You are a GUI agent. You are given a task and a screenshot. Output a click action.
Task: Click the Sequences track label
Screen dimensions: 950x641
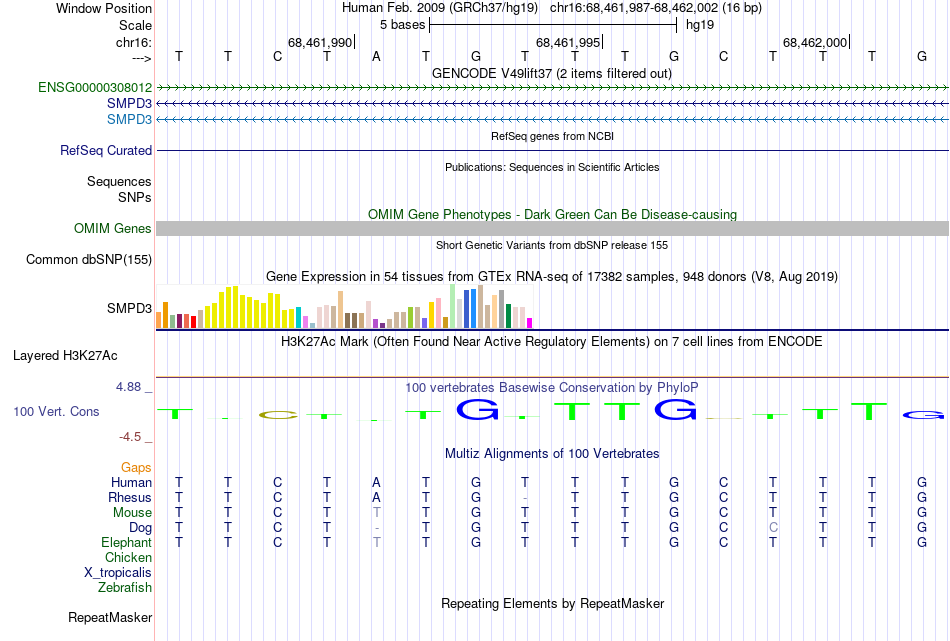point(119,181)
